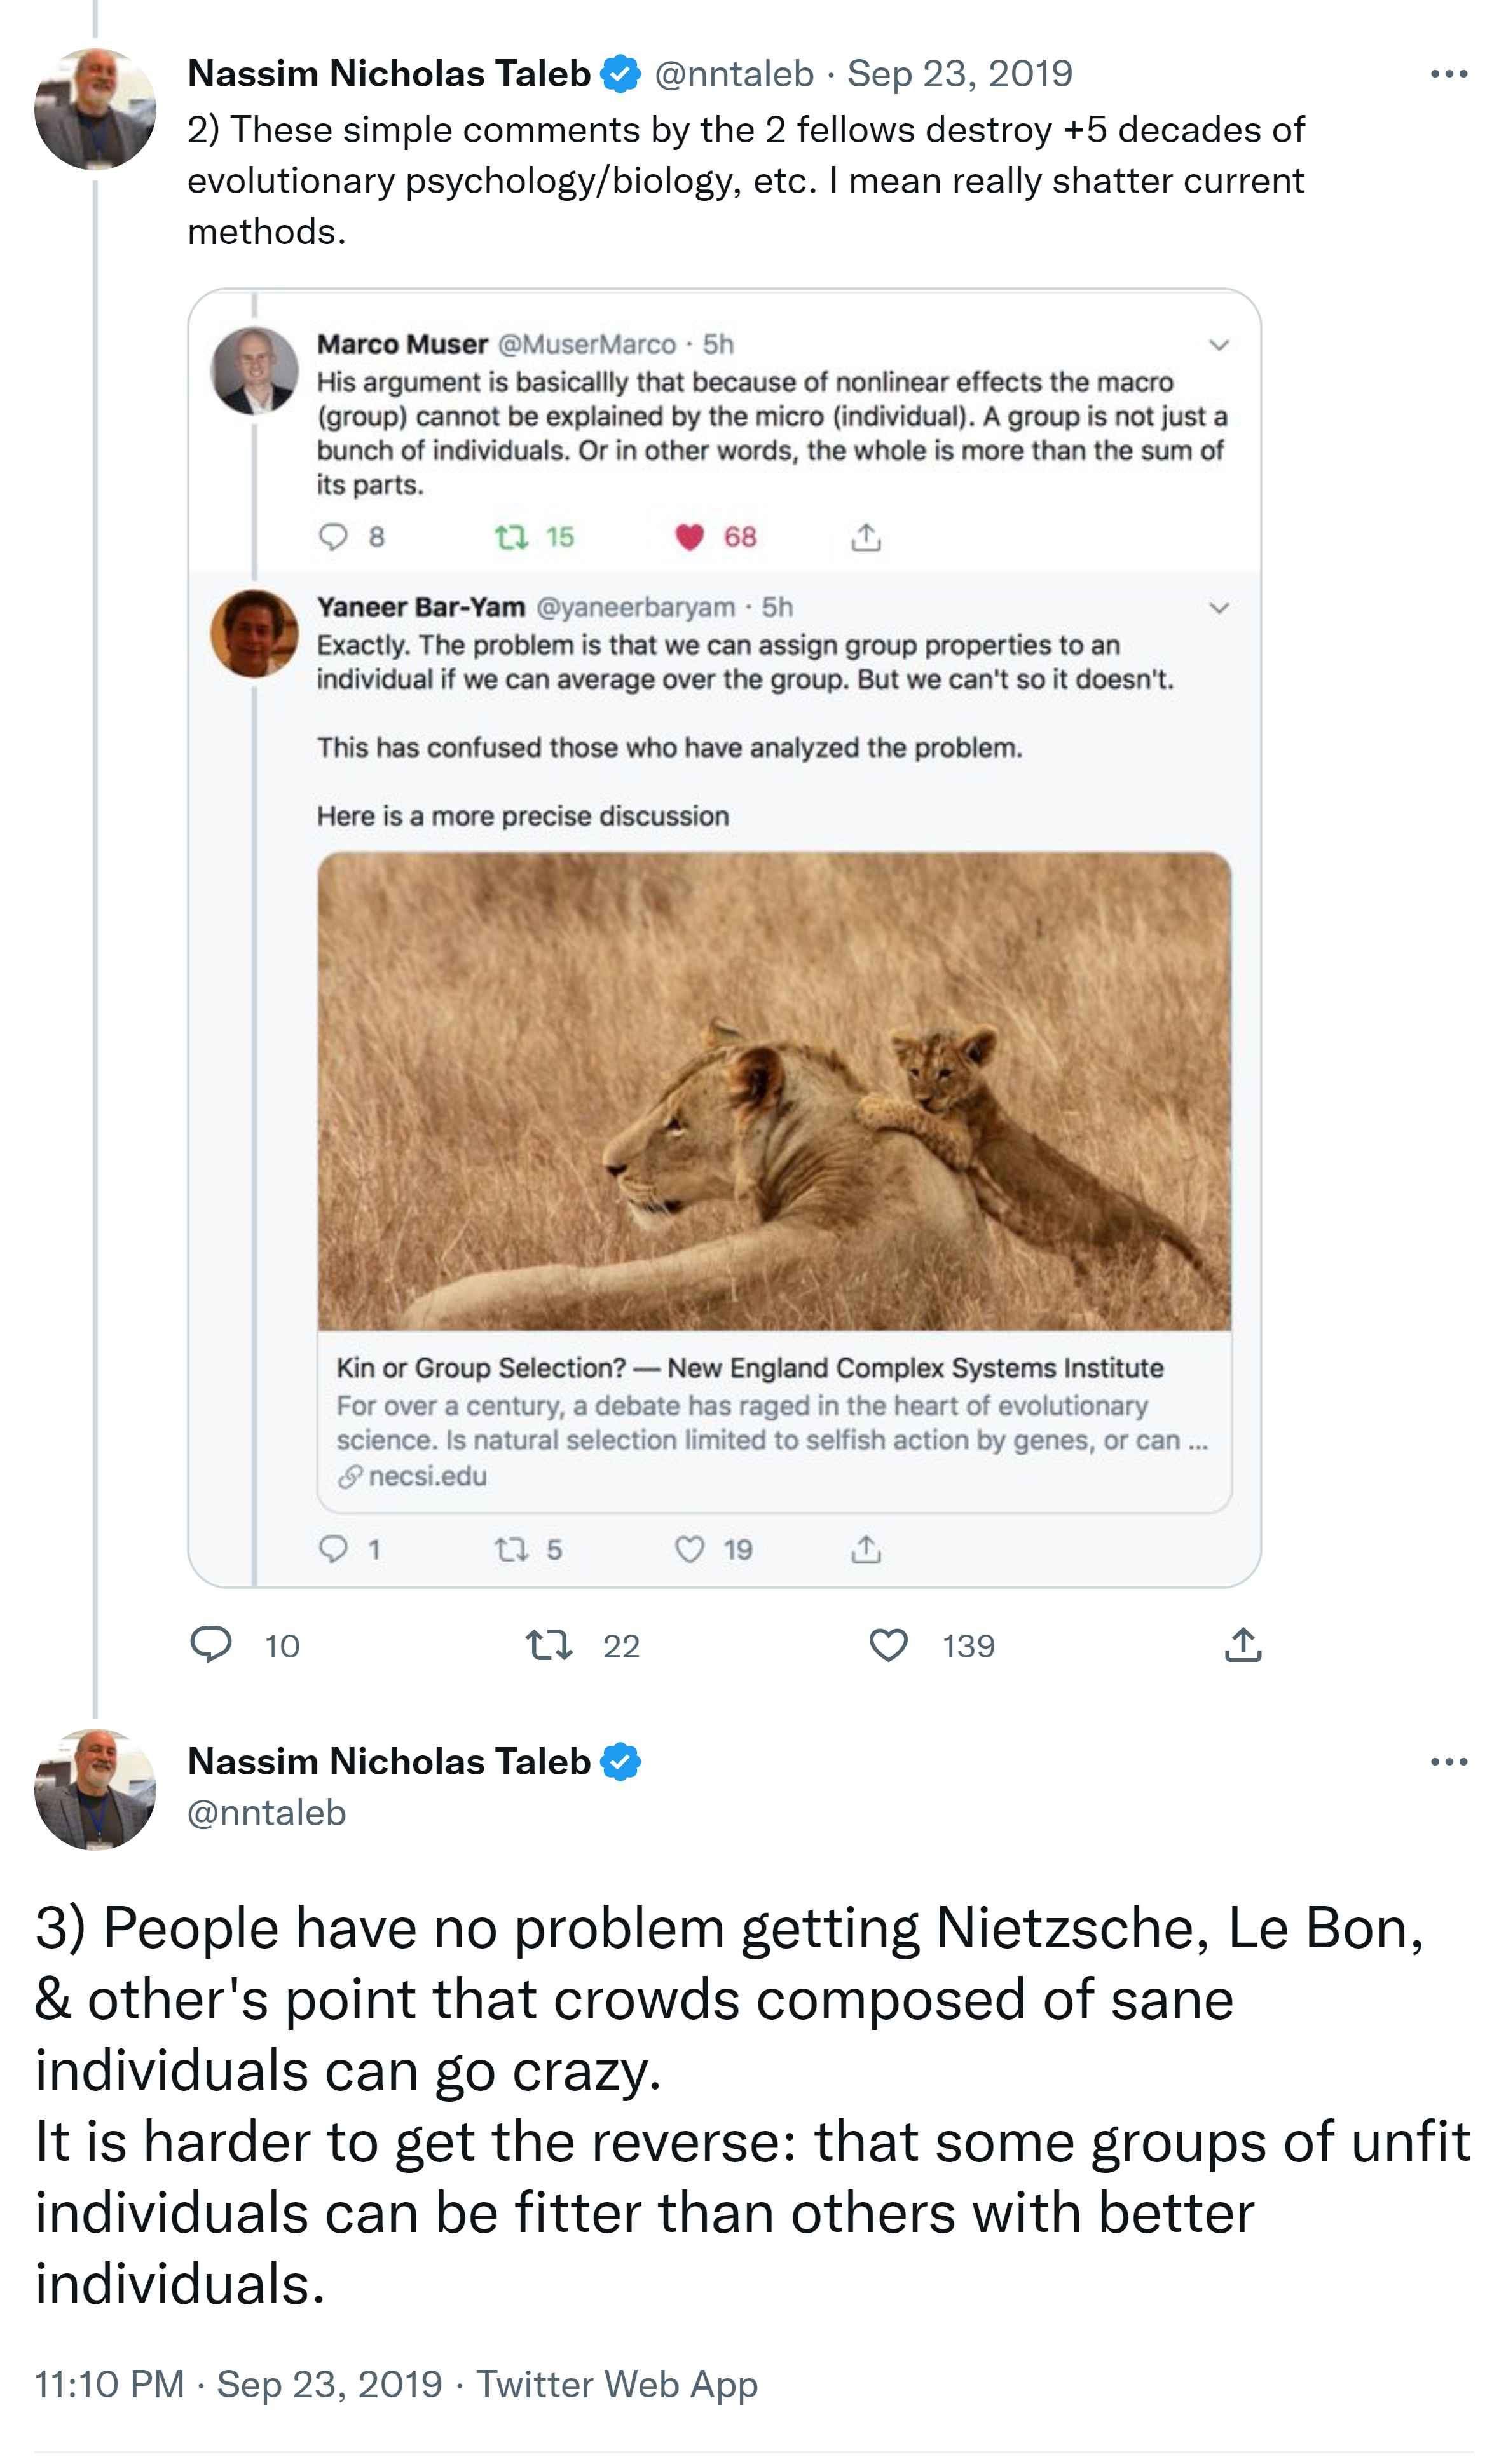Click Taleb's profile picture on the 3) tweet

click(x=95, y=1789)
